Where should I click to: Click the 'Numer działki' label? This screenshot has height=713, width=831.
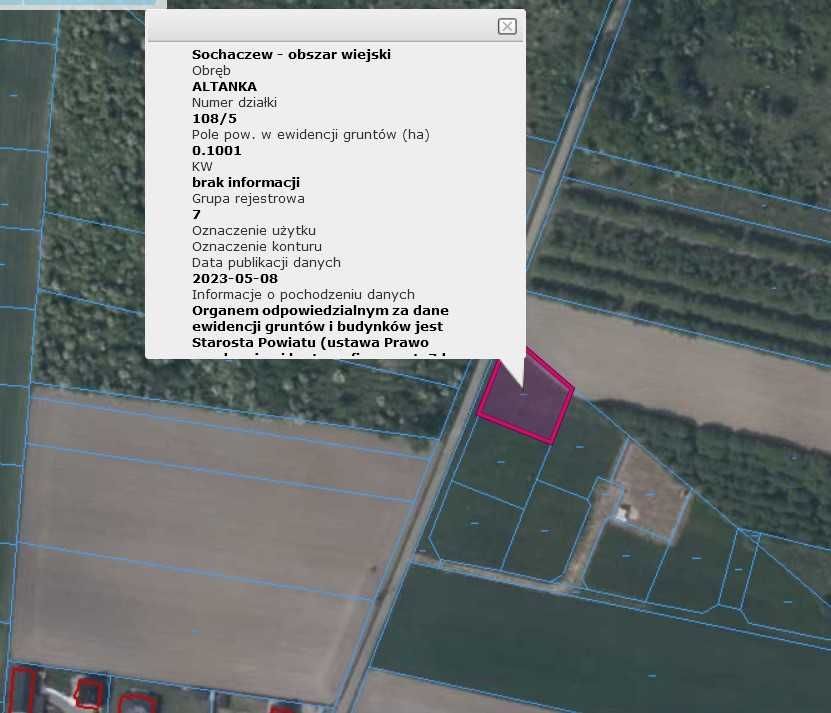pos(234,102)
